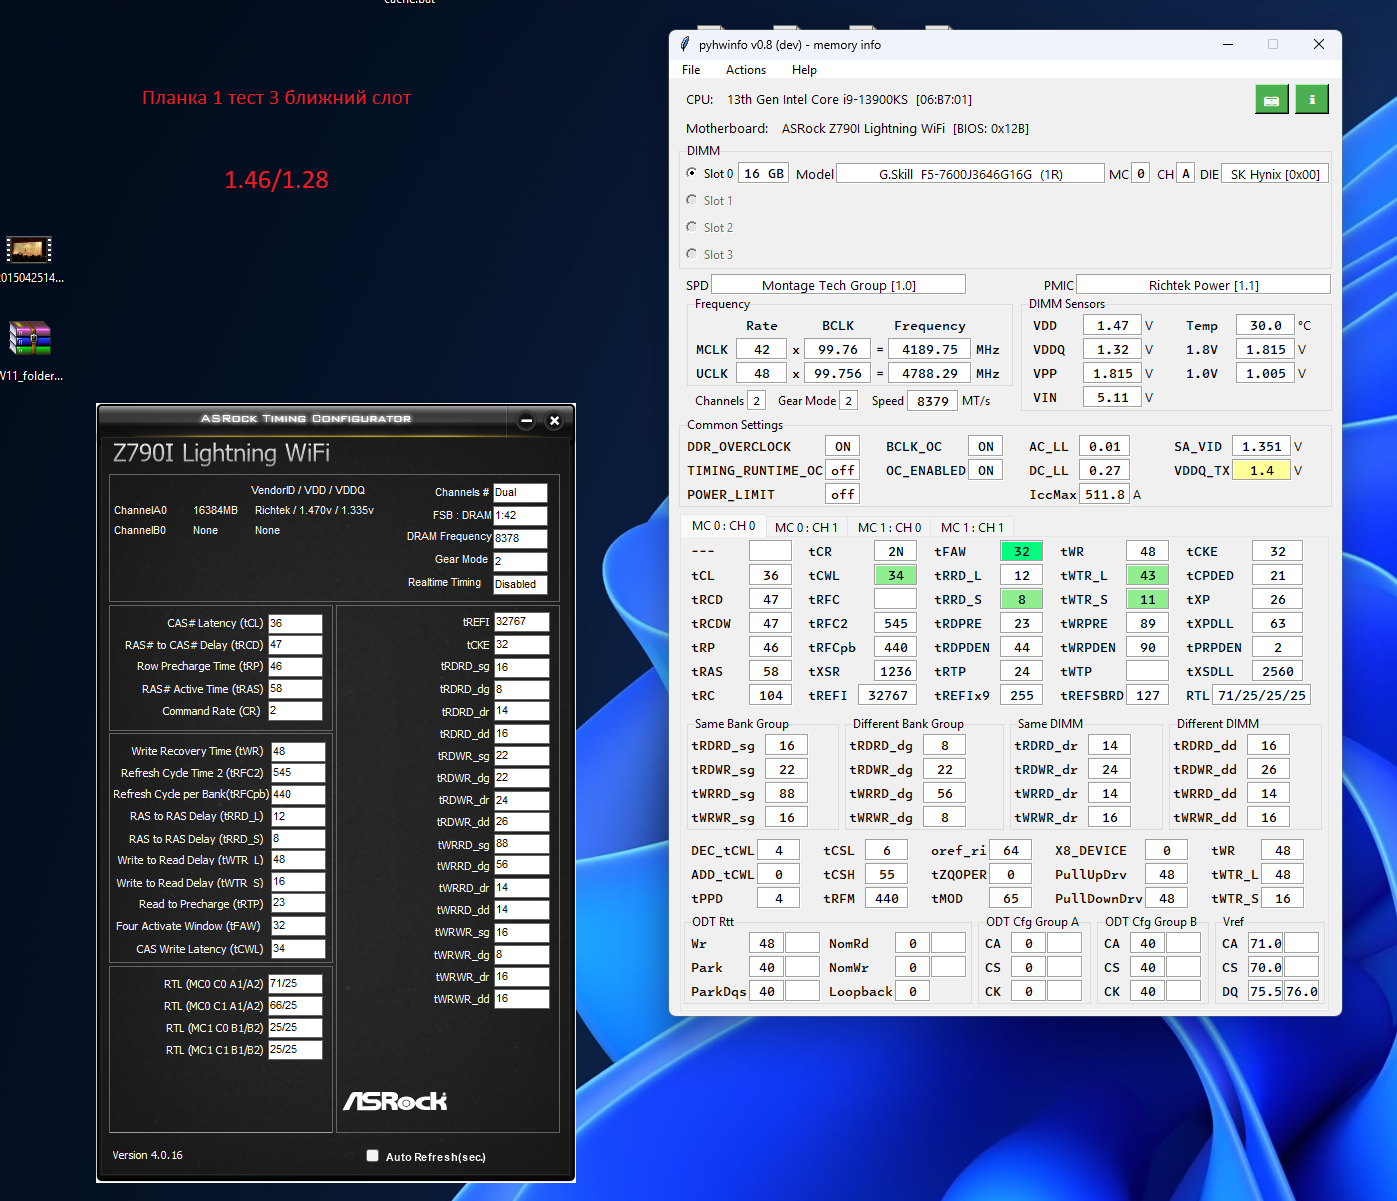Select the Slot 3 radio button

[x=692, y=254]
